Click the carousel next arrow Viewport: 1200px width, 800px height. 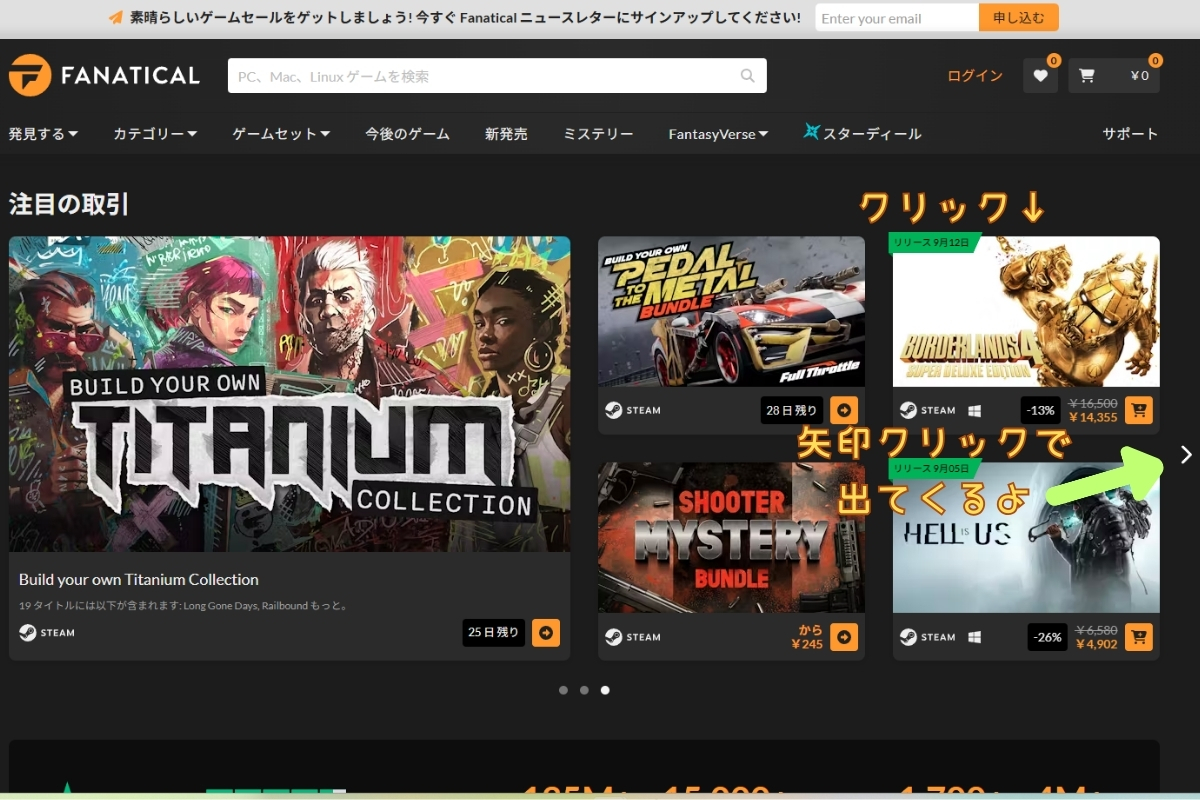pyautogui.click(x=1186, y=455)
